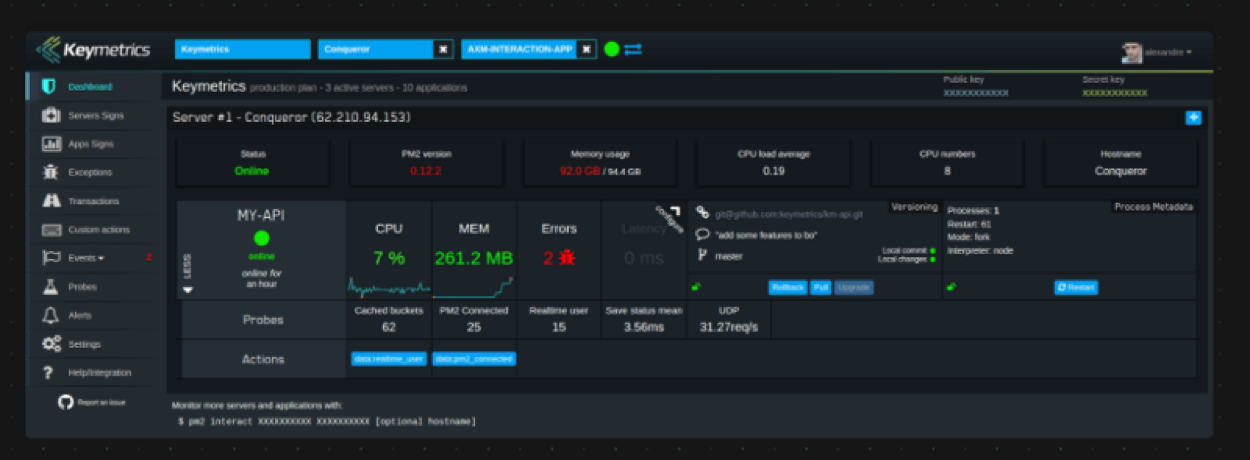Click the Secret key value

pyautogui.click(x=1115, y=92)
